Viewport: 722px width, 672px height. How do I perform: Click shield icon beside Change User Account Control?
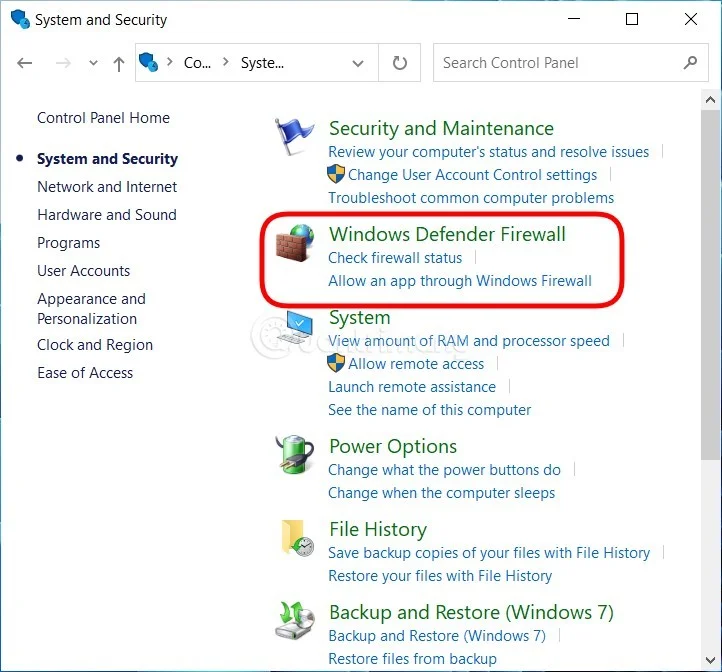(x=336, y=175)
